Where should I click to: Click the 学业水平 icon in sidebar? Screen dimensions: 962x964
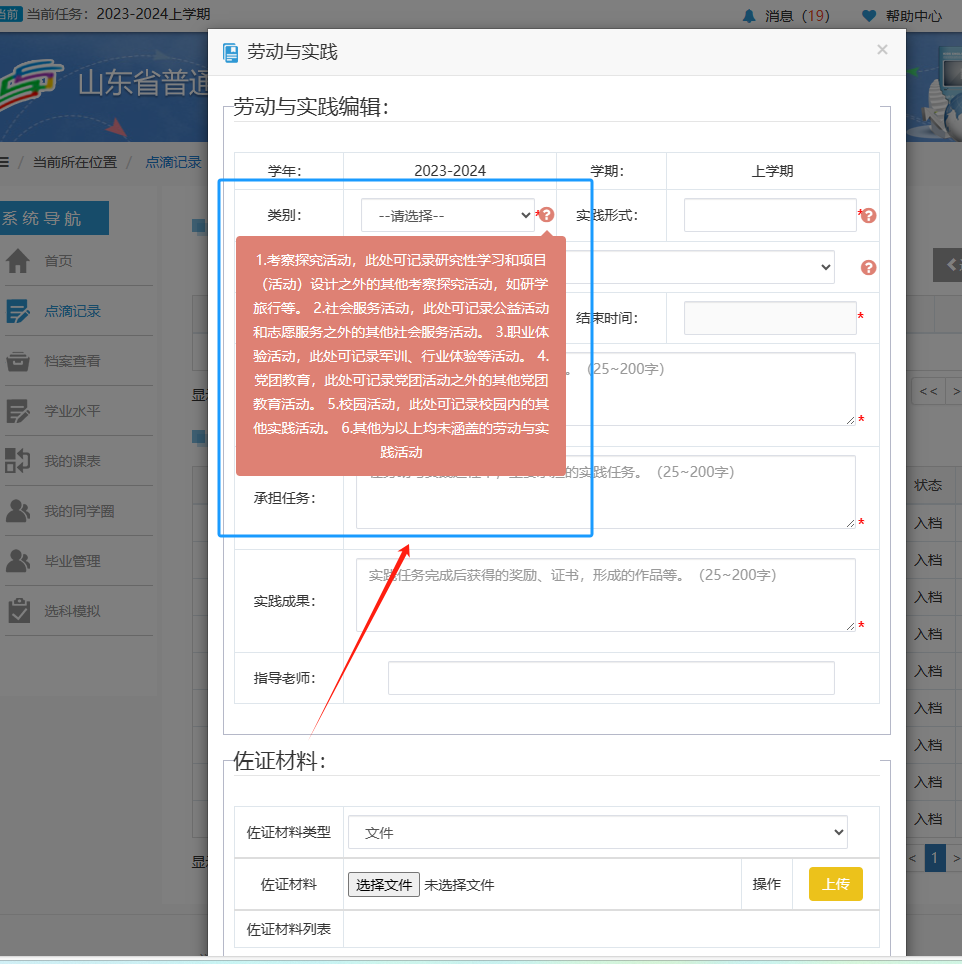[x=18, y=411]
